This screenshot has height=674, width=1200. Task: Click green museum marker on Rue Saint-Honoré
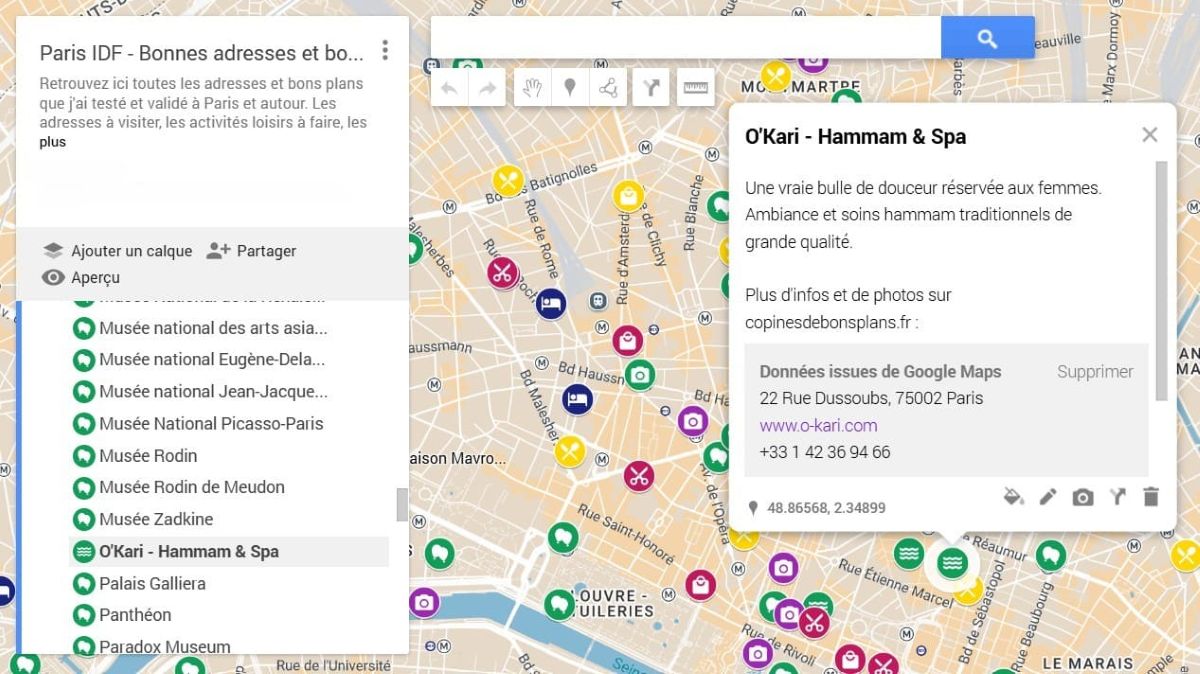[x=563, y=538]
